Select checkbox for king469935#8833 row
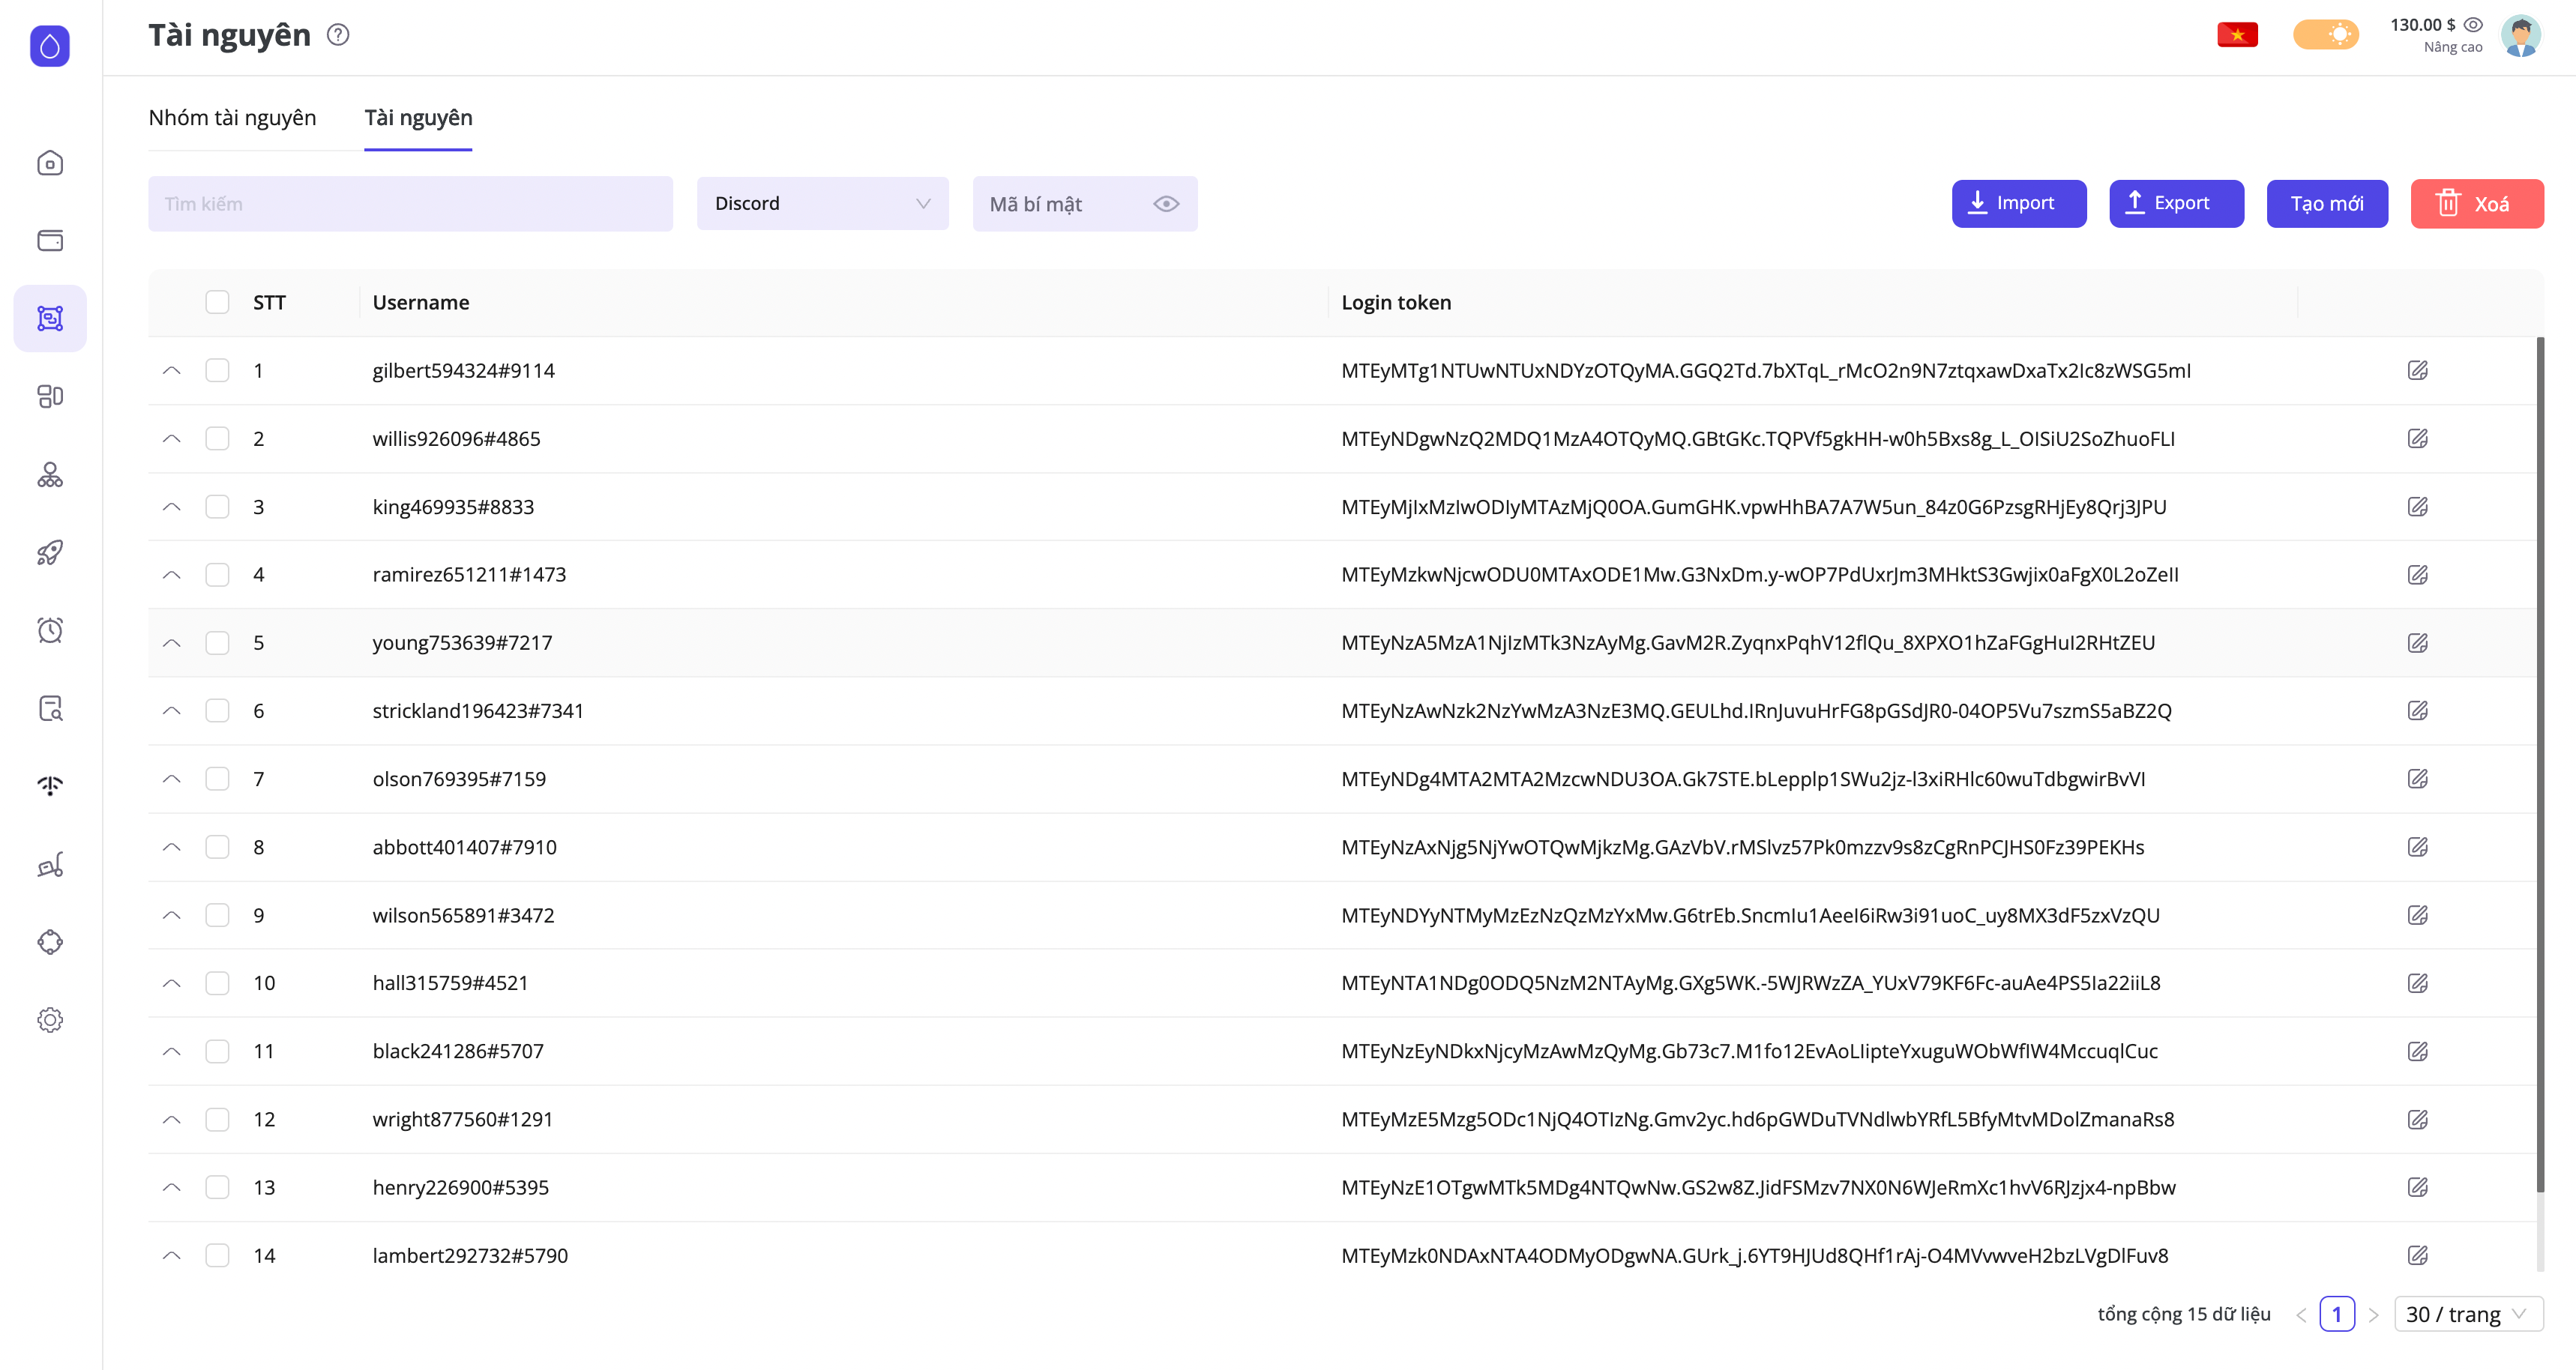The width and height of the screenshot is (2576, 1370). coord(217,507)
